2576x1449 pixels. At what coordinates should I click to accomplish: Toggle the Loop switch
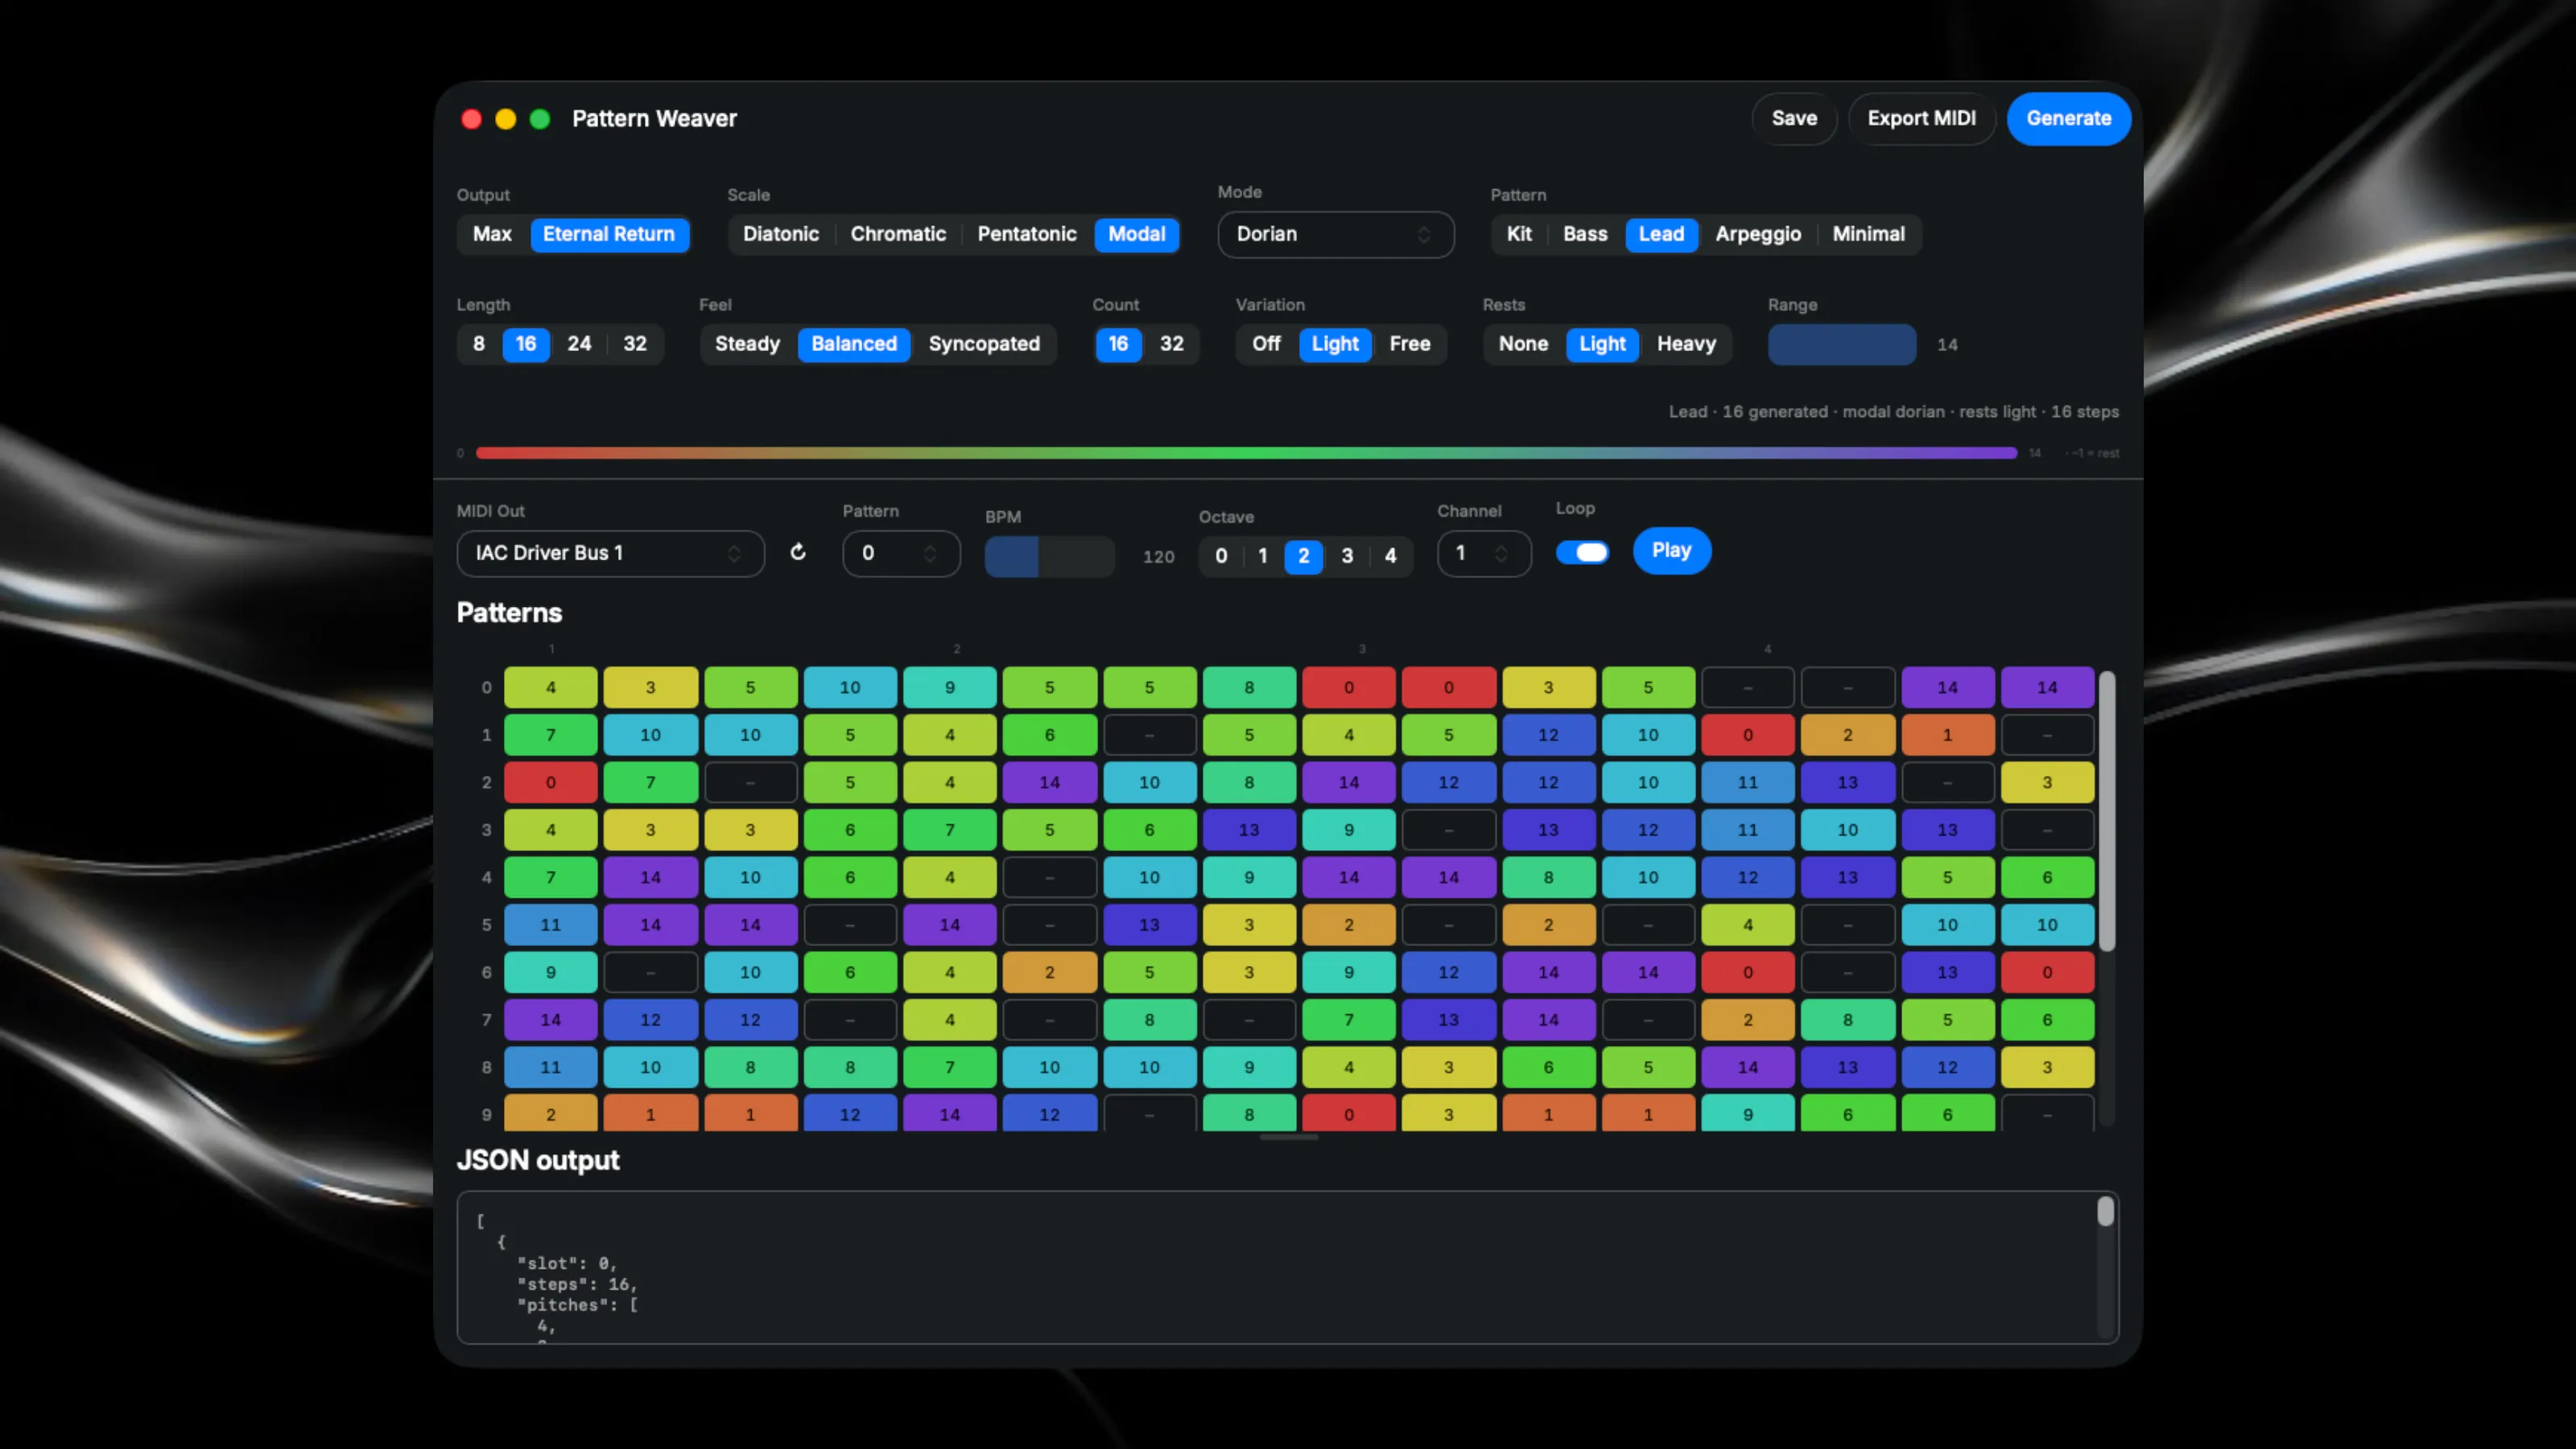(1582, 552)
